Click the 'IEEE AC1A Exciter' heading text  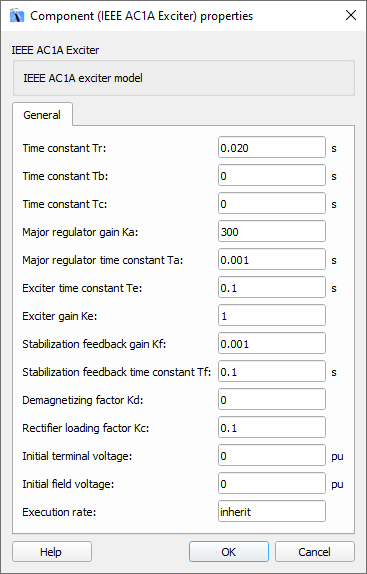(x=55, y=50)
